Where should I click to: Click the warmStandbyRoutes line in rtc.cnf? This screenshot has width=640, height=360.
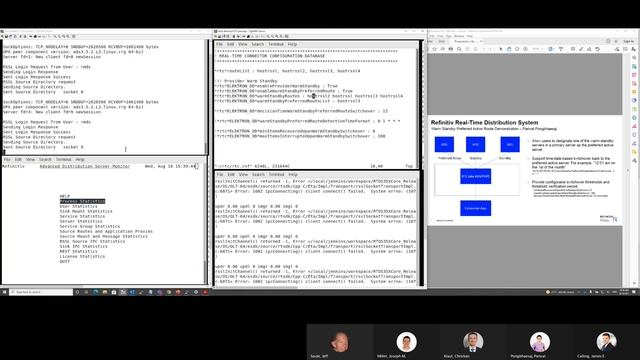point(309,96)
